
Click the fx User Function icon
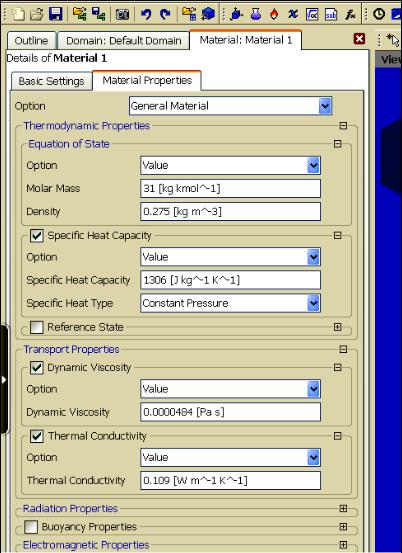coord(350,14)
